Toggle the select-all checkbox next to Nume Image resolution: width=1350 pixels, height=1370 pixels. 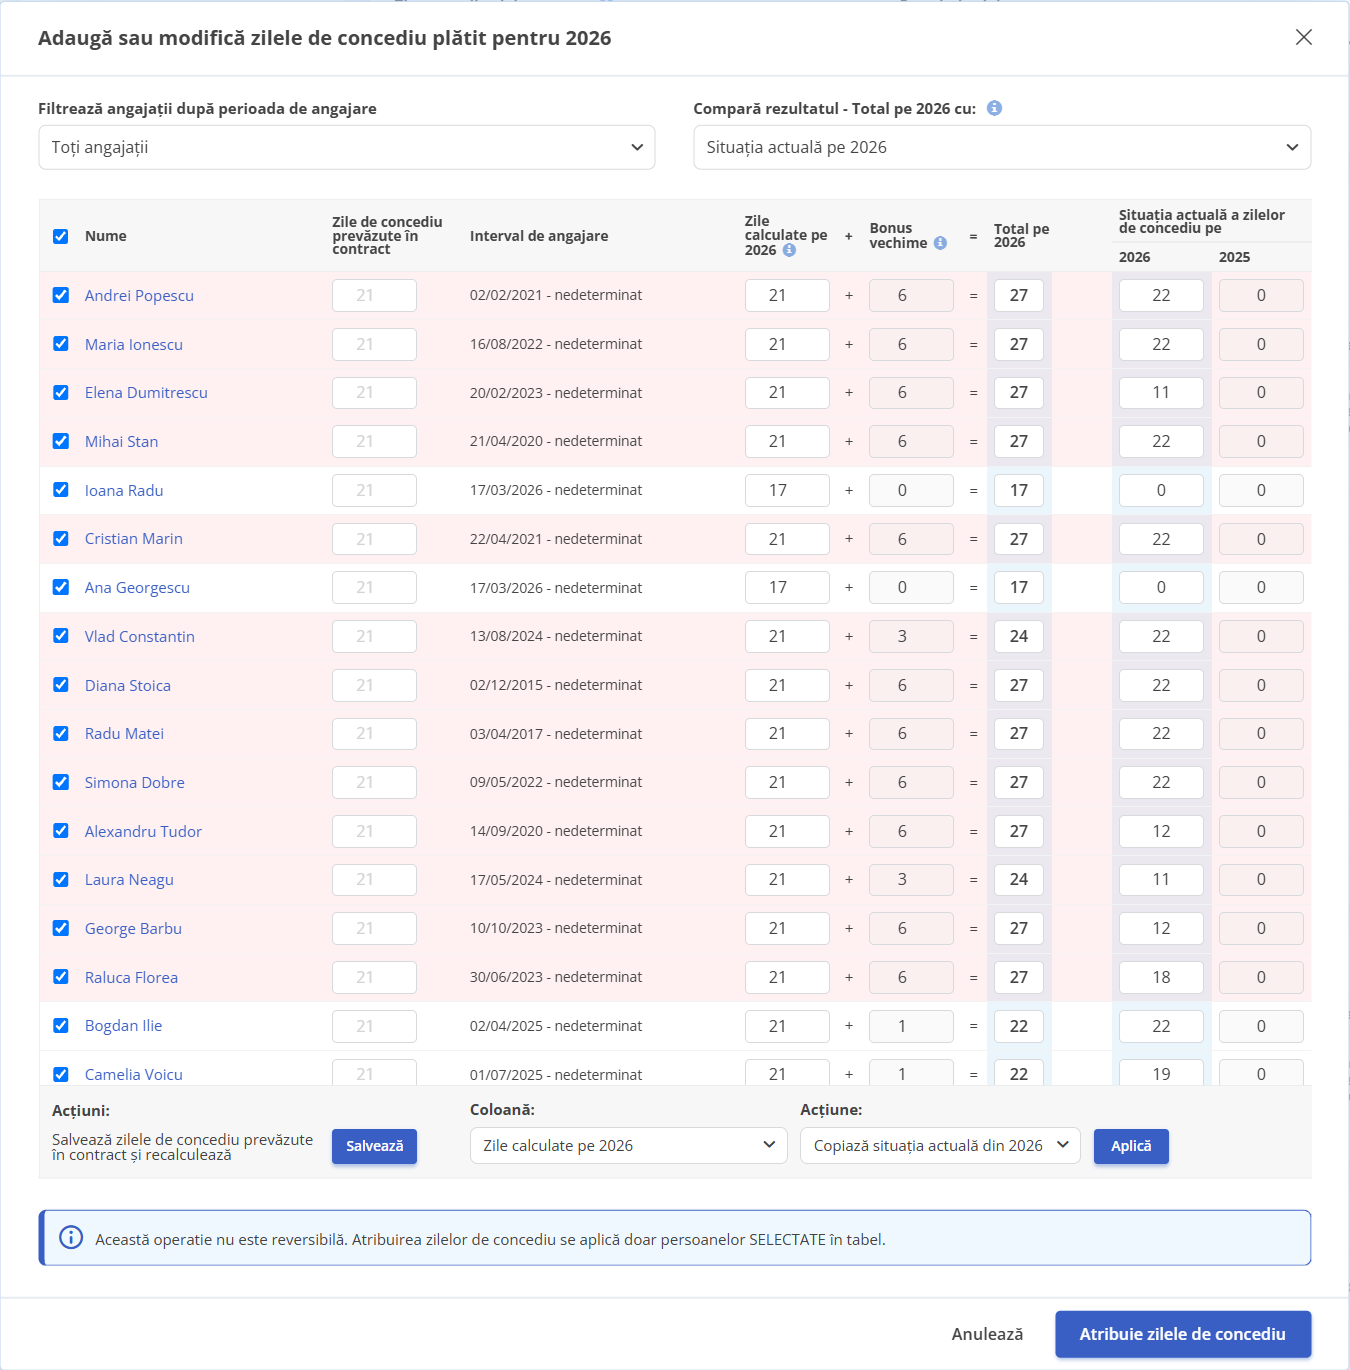click(x=61, y=236)
